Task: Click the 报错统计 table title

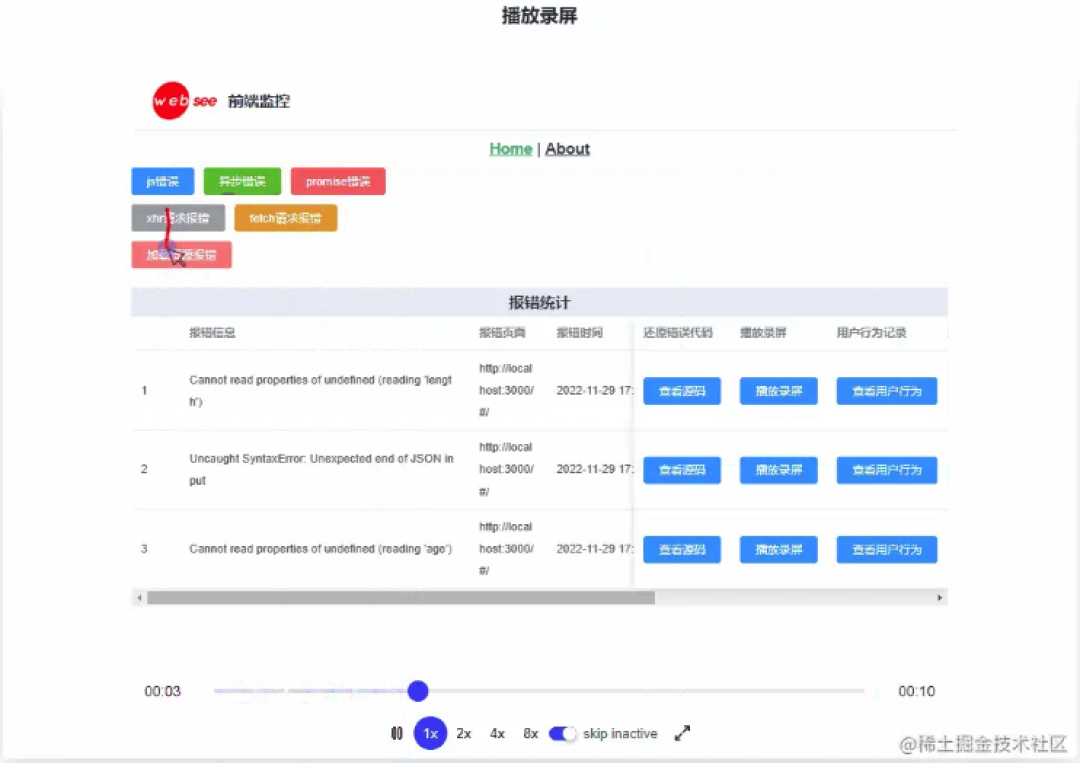Action: point(539,302)
